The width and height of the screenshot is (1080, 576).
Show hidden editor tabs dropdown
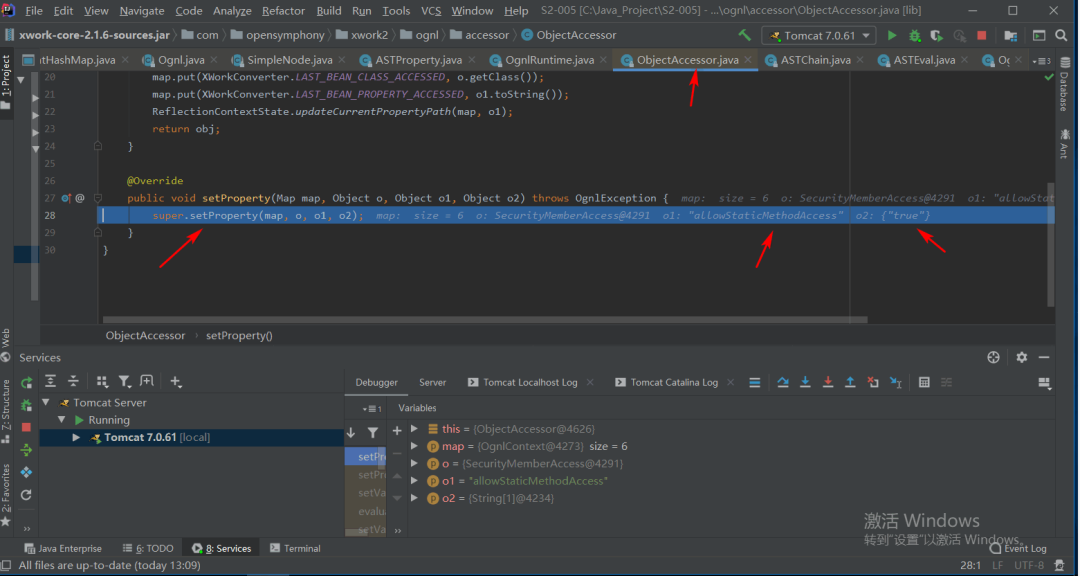[x=1041, y=61]
